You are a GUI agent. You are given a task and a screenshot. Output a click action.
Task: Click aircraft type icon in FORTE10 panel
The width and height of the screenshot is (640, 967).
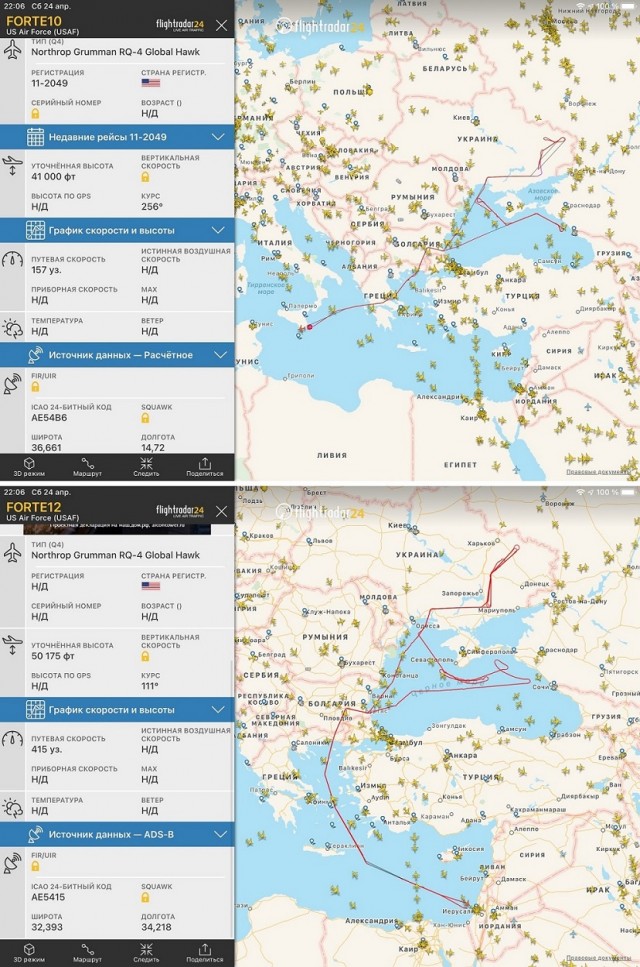12,51
